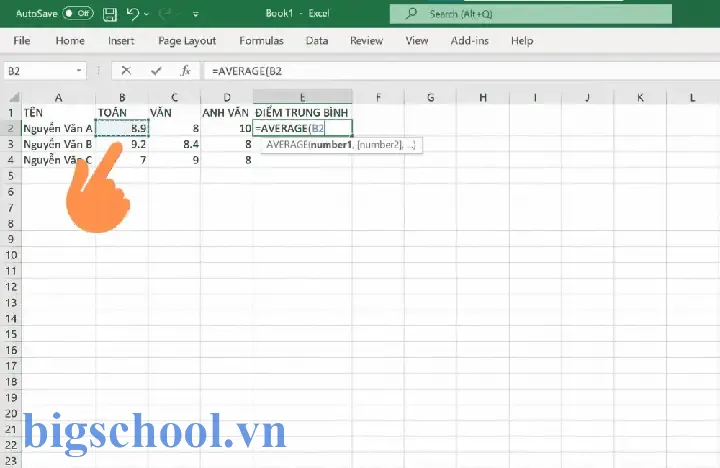
Task: Click the Insert Function fx icon
Action: click(186, 71)
